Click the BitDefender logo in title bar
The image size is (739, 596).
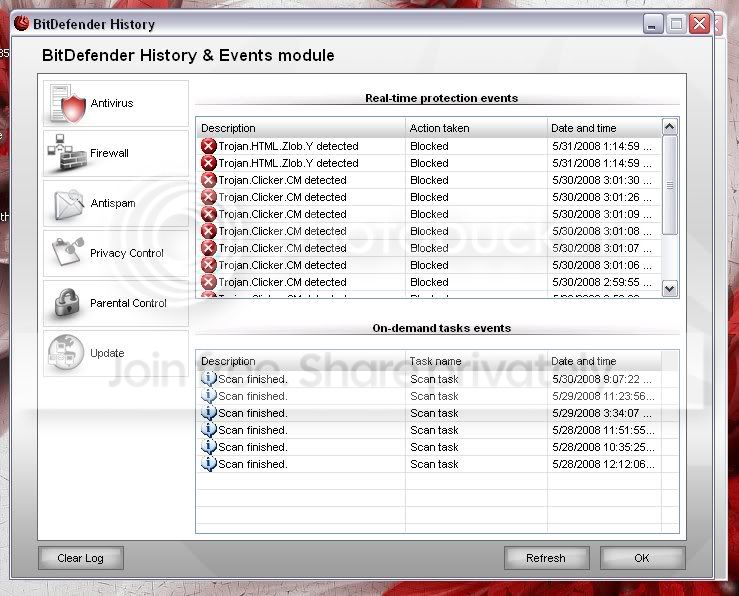[x=21, y=24]
